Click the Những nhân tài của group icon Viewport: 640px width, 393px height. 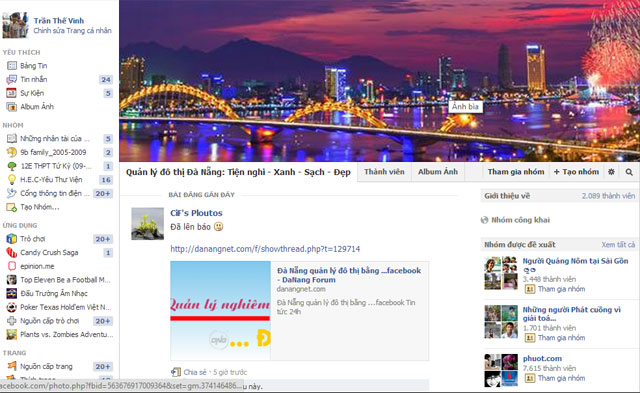coord(12,139)
